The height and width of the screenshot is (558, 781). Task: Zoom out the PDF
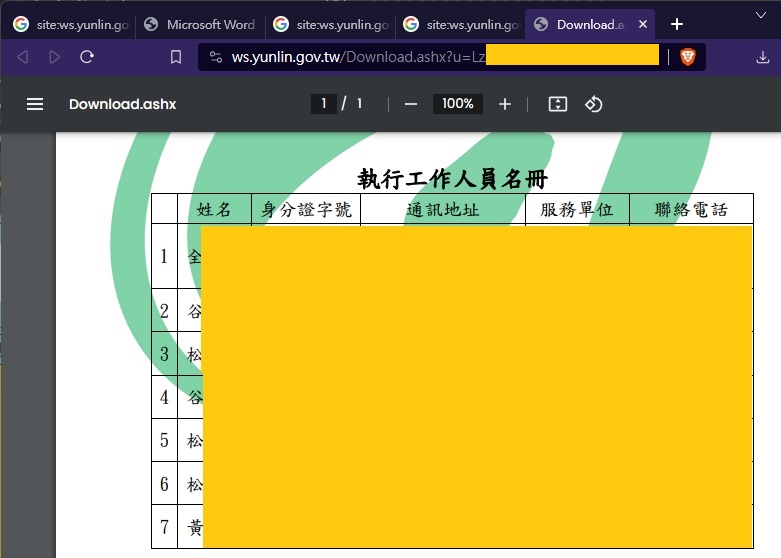pyautogui.click(x=411, y=104)
